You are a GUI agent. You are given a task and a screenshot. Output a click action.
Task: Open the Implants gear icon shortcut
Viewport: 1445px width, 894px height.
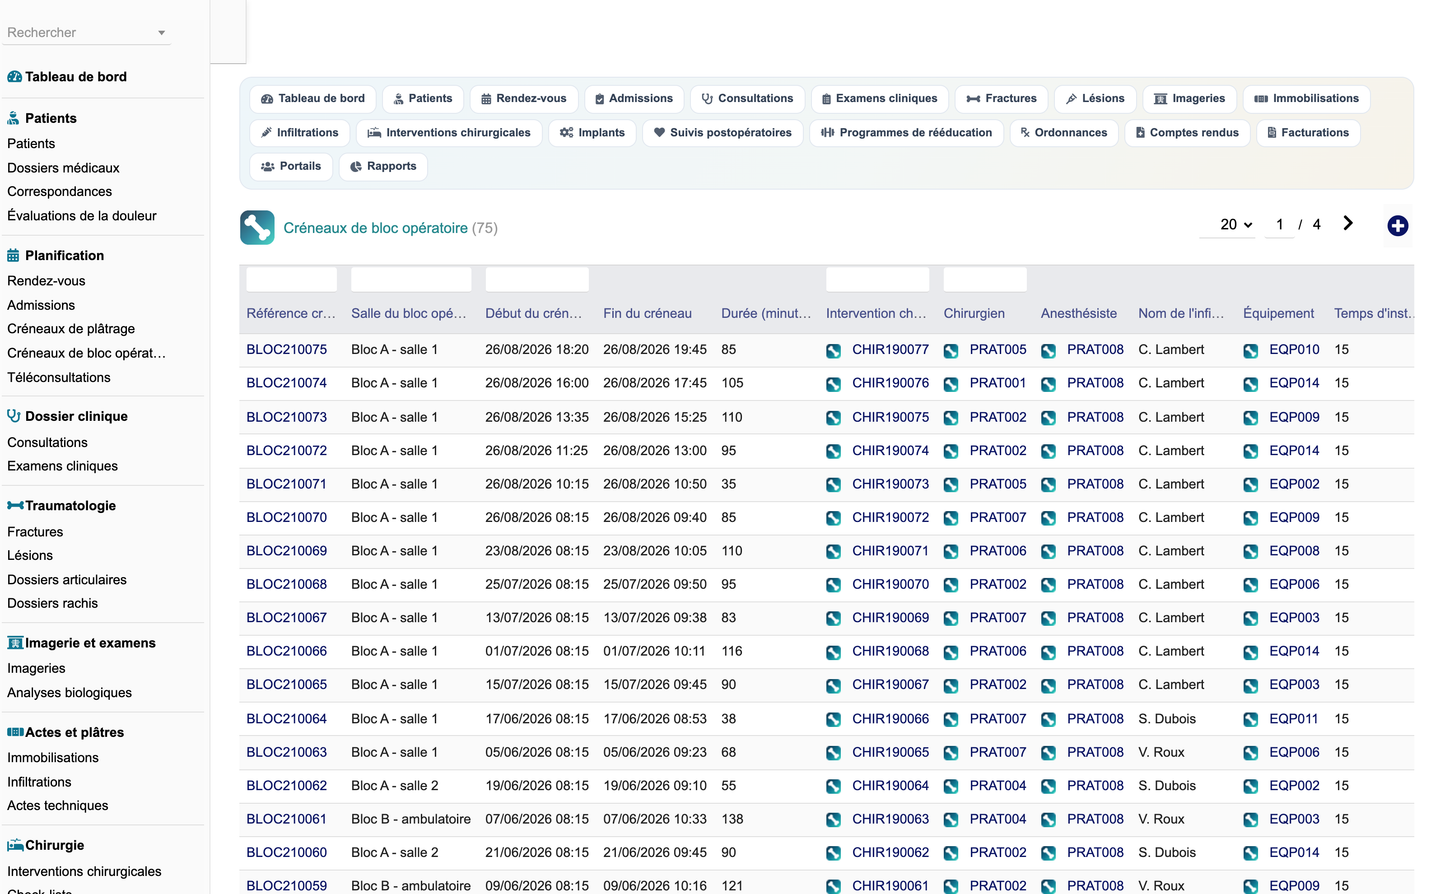tap(567, 133)
